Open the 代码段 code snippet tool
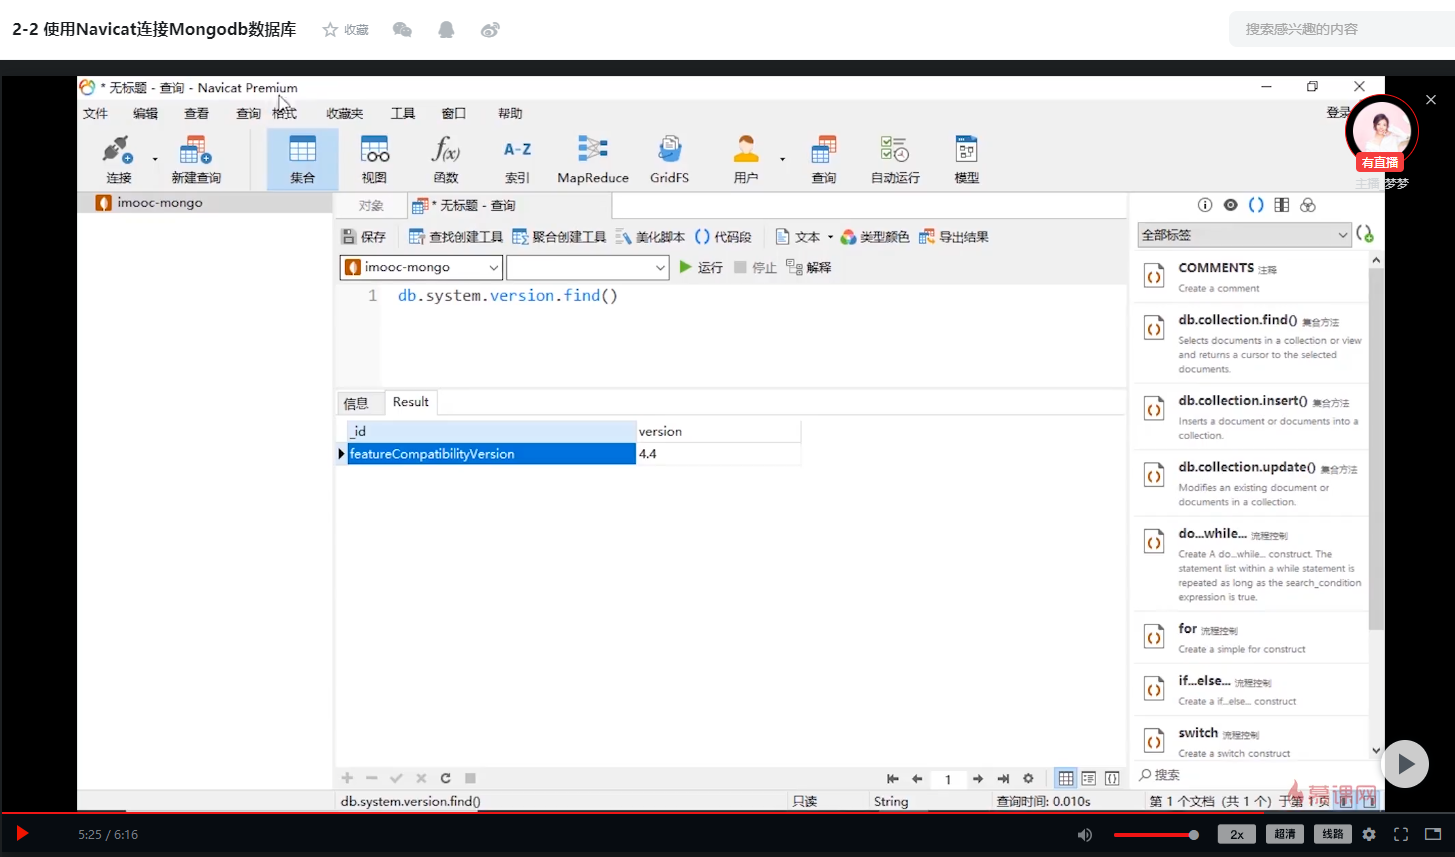 (x=722, y=237)
